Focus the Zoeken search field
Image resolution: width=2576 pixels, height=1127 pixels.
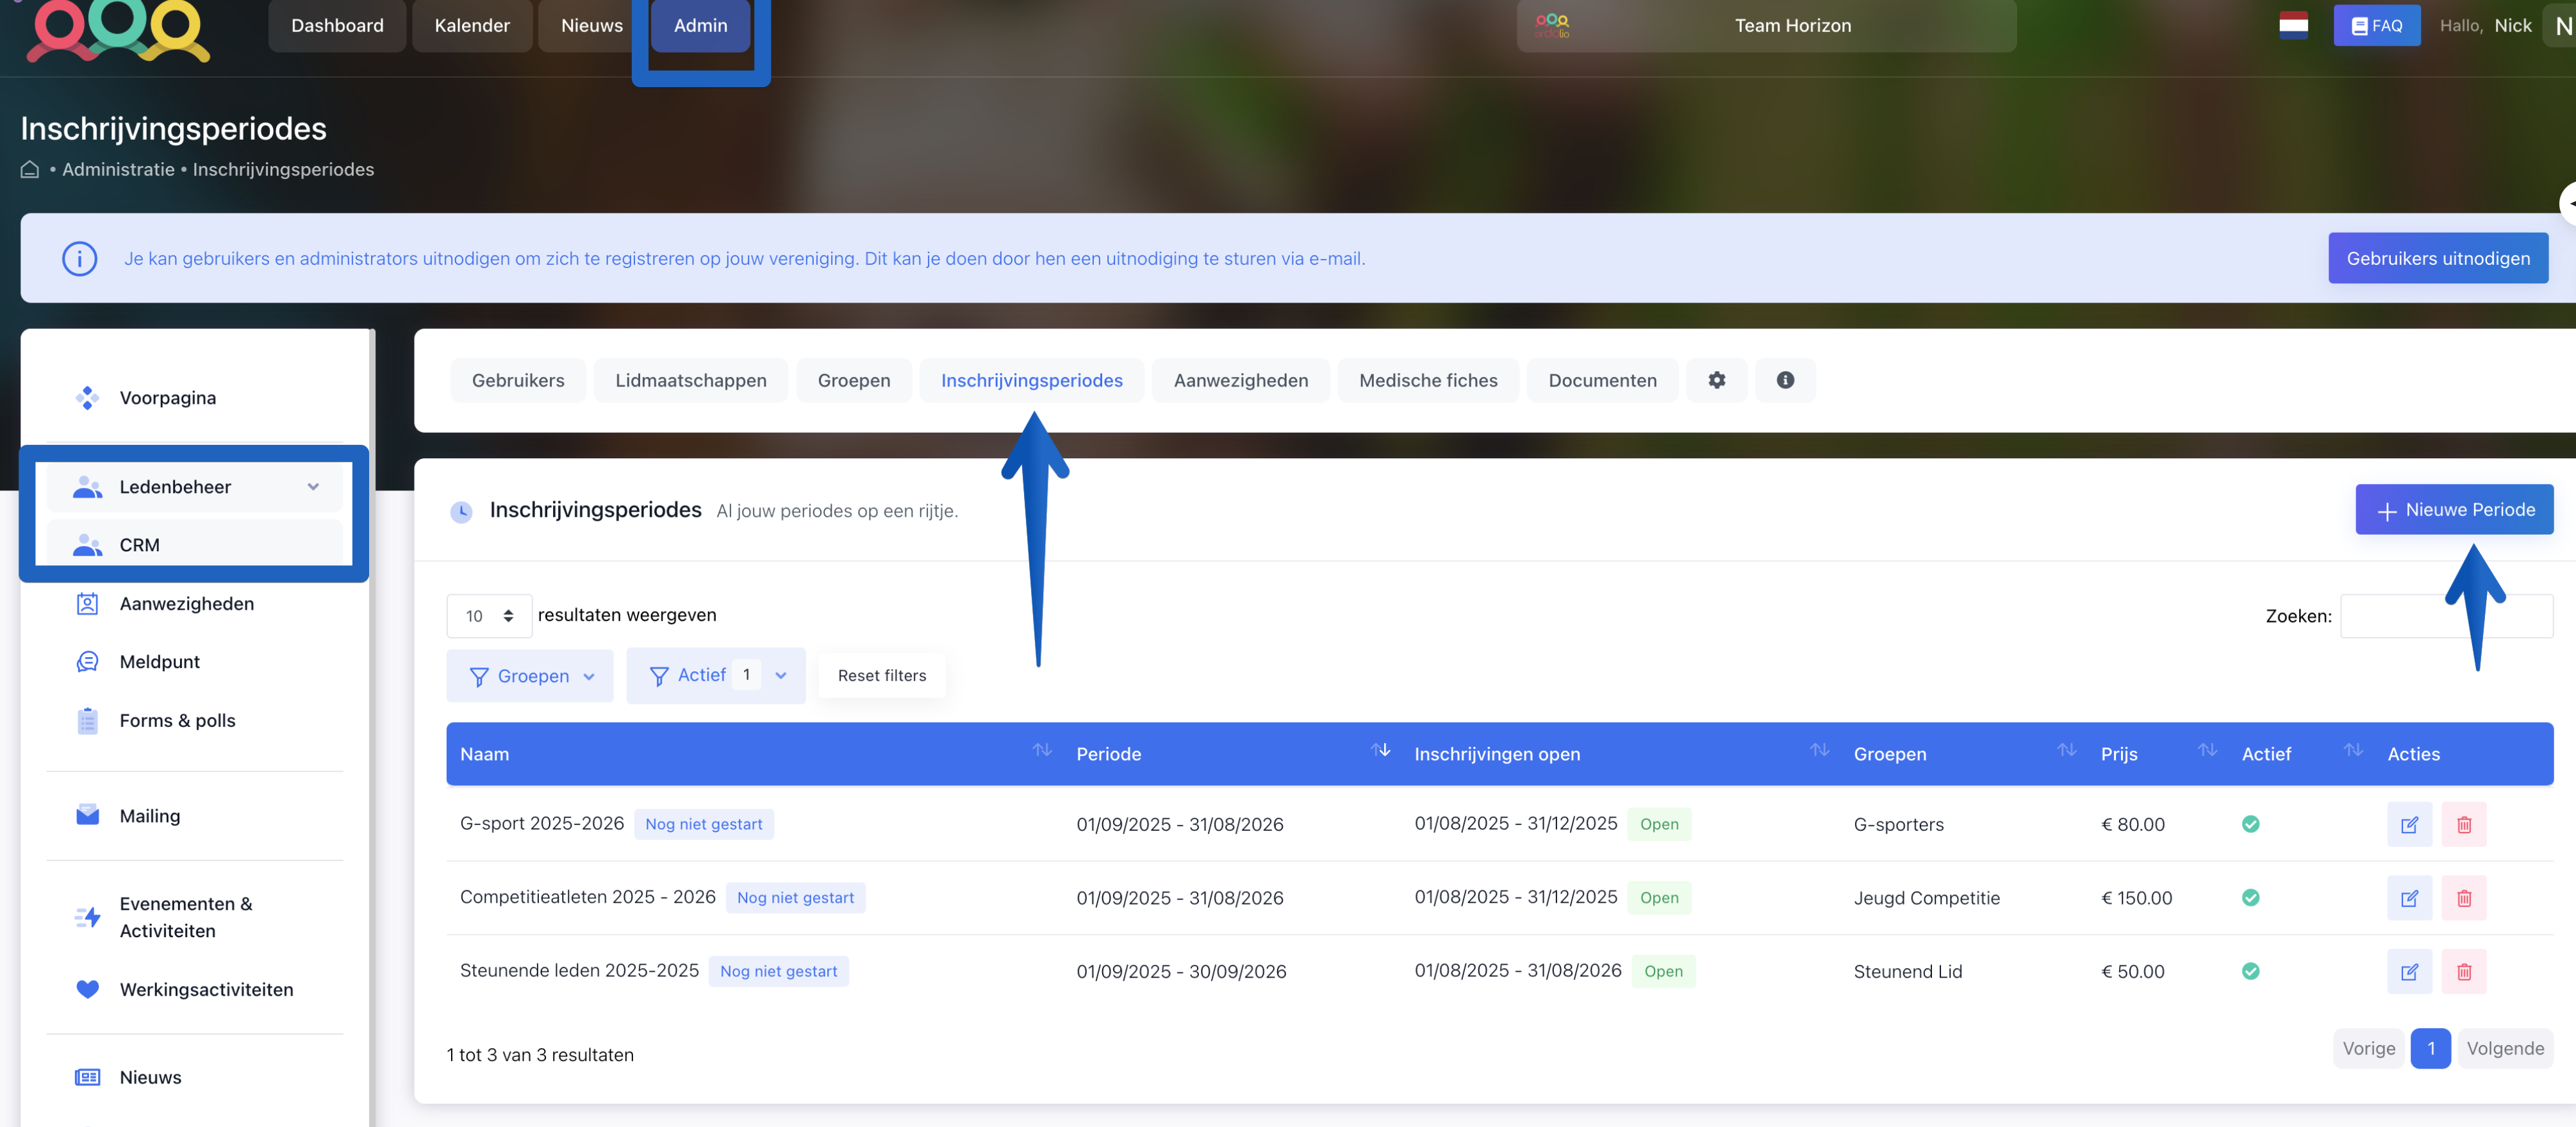pyautogui.click(x=2446, y=616)
